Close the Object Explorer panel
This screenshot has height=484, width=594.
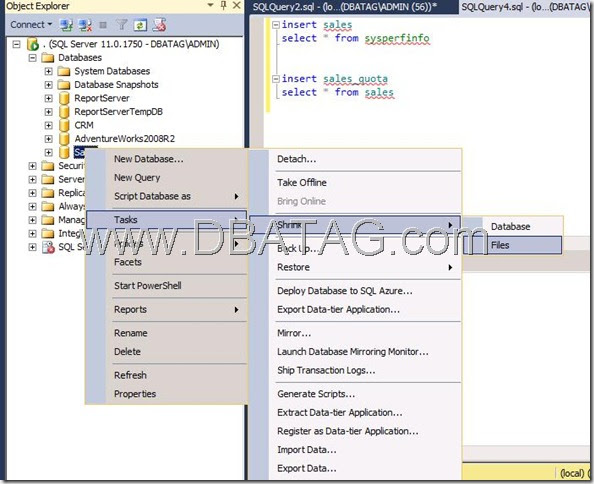point(236,5)
